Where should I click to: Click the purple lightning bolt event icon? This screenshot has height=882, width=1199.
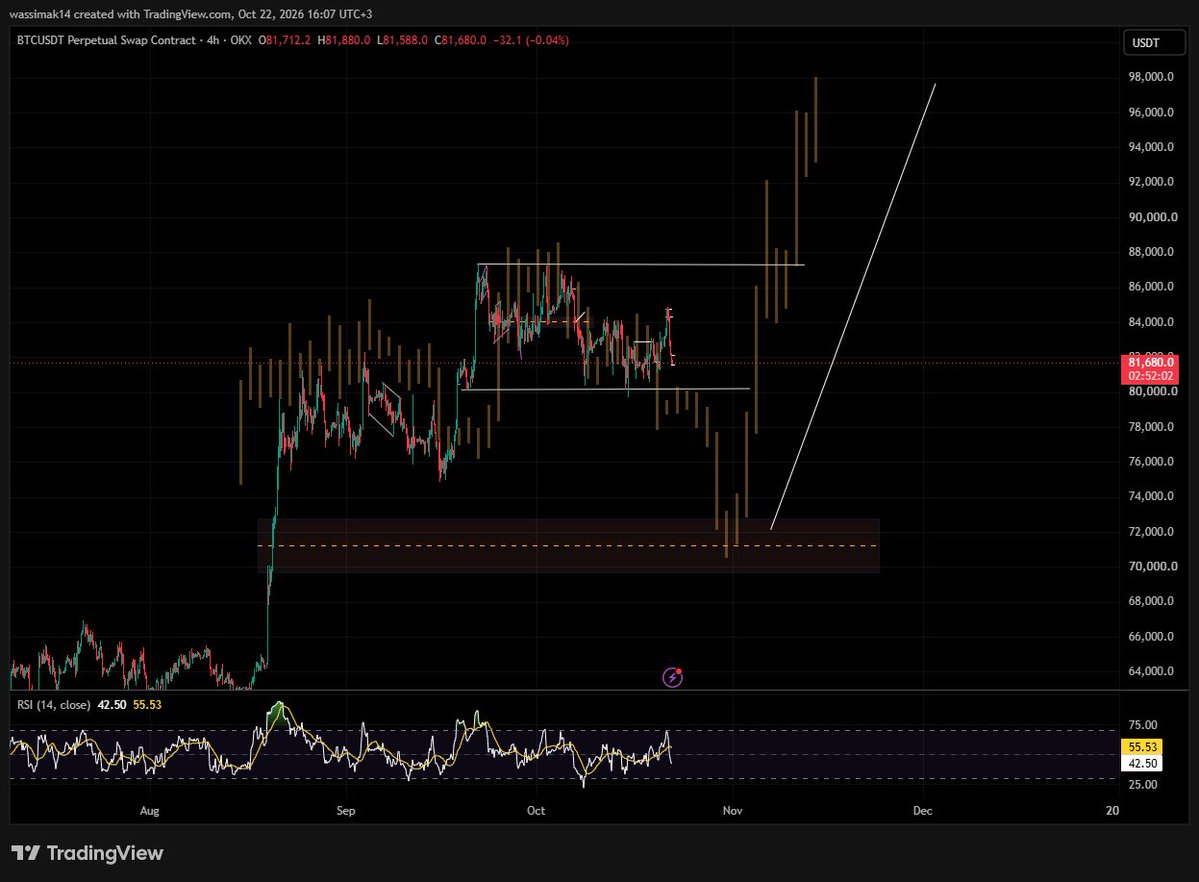click(672, 677)
